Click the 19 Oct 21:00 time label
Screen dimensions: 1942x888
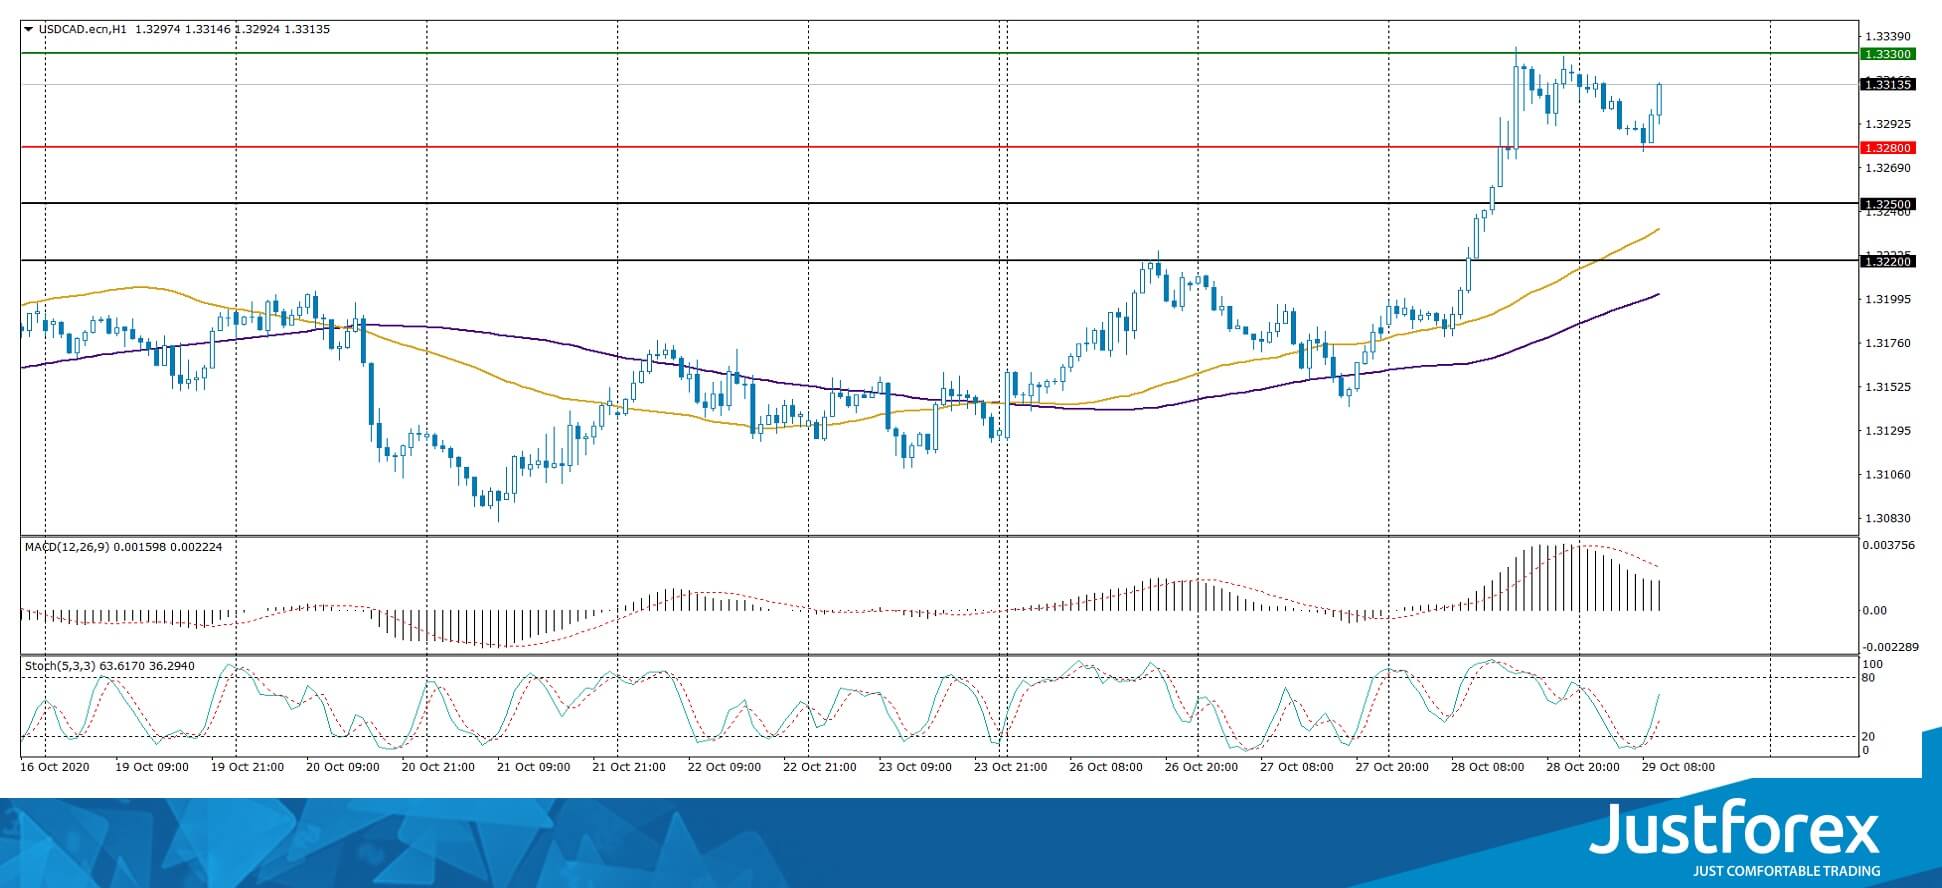click(x=247, y=768)
